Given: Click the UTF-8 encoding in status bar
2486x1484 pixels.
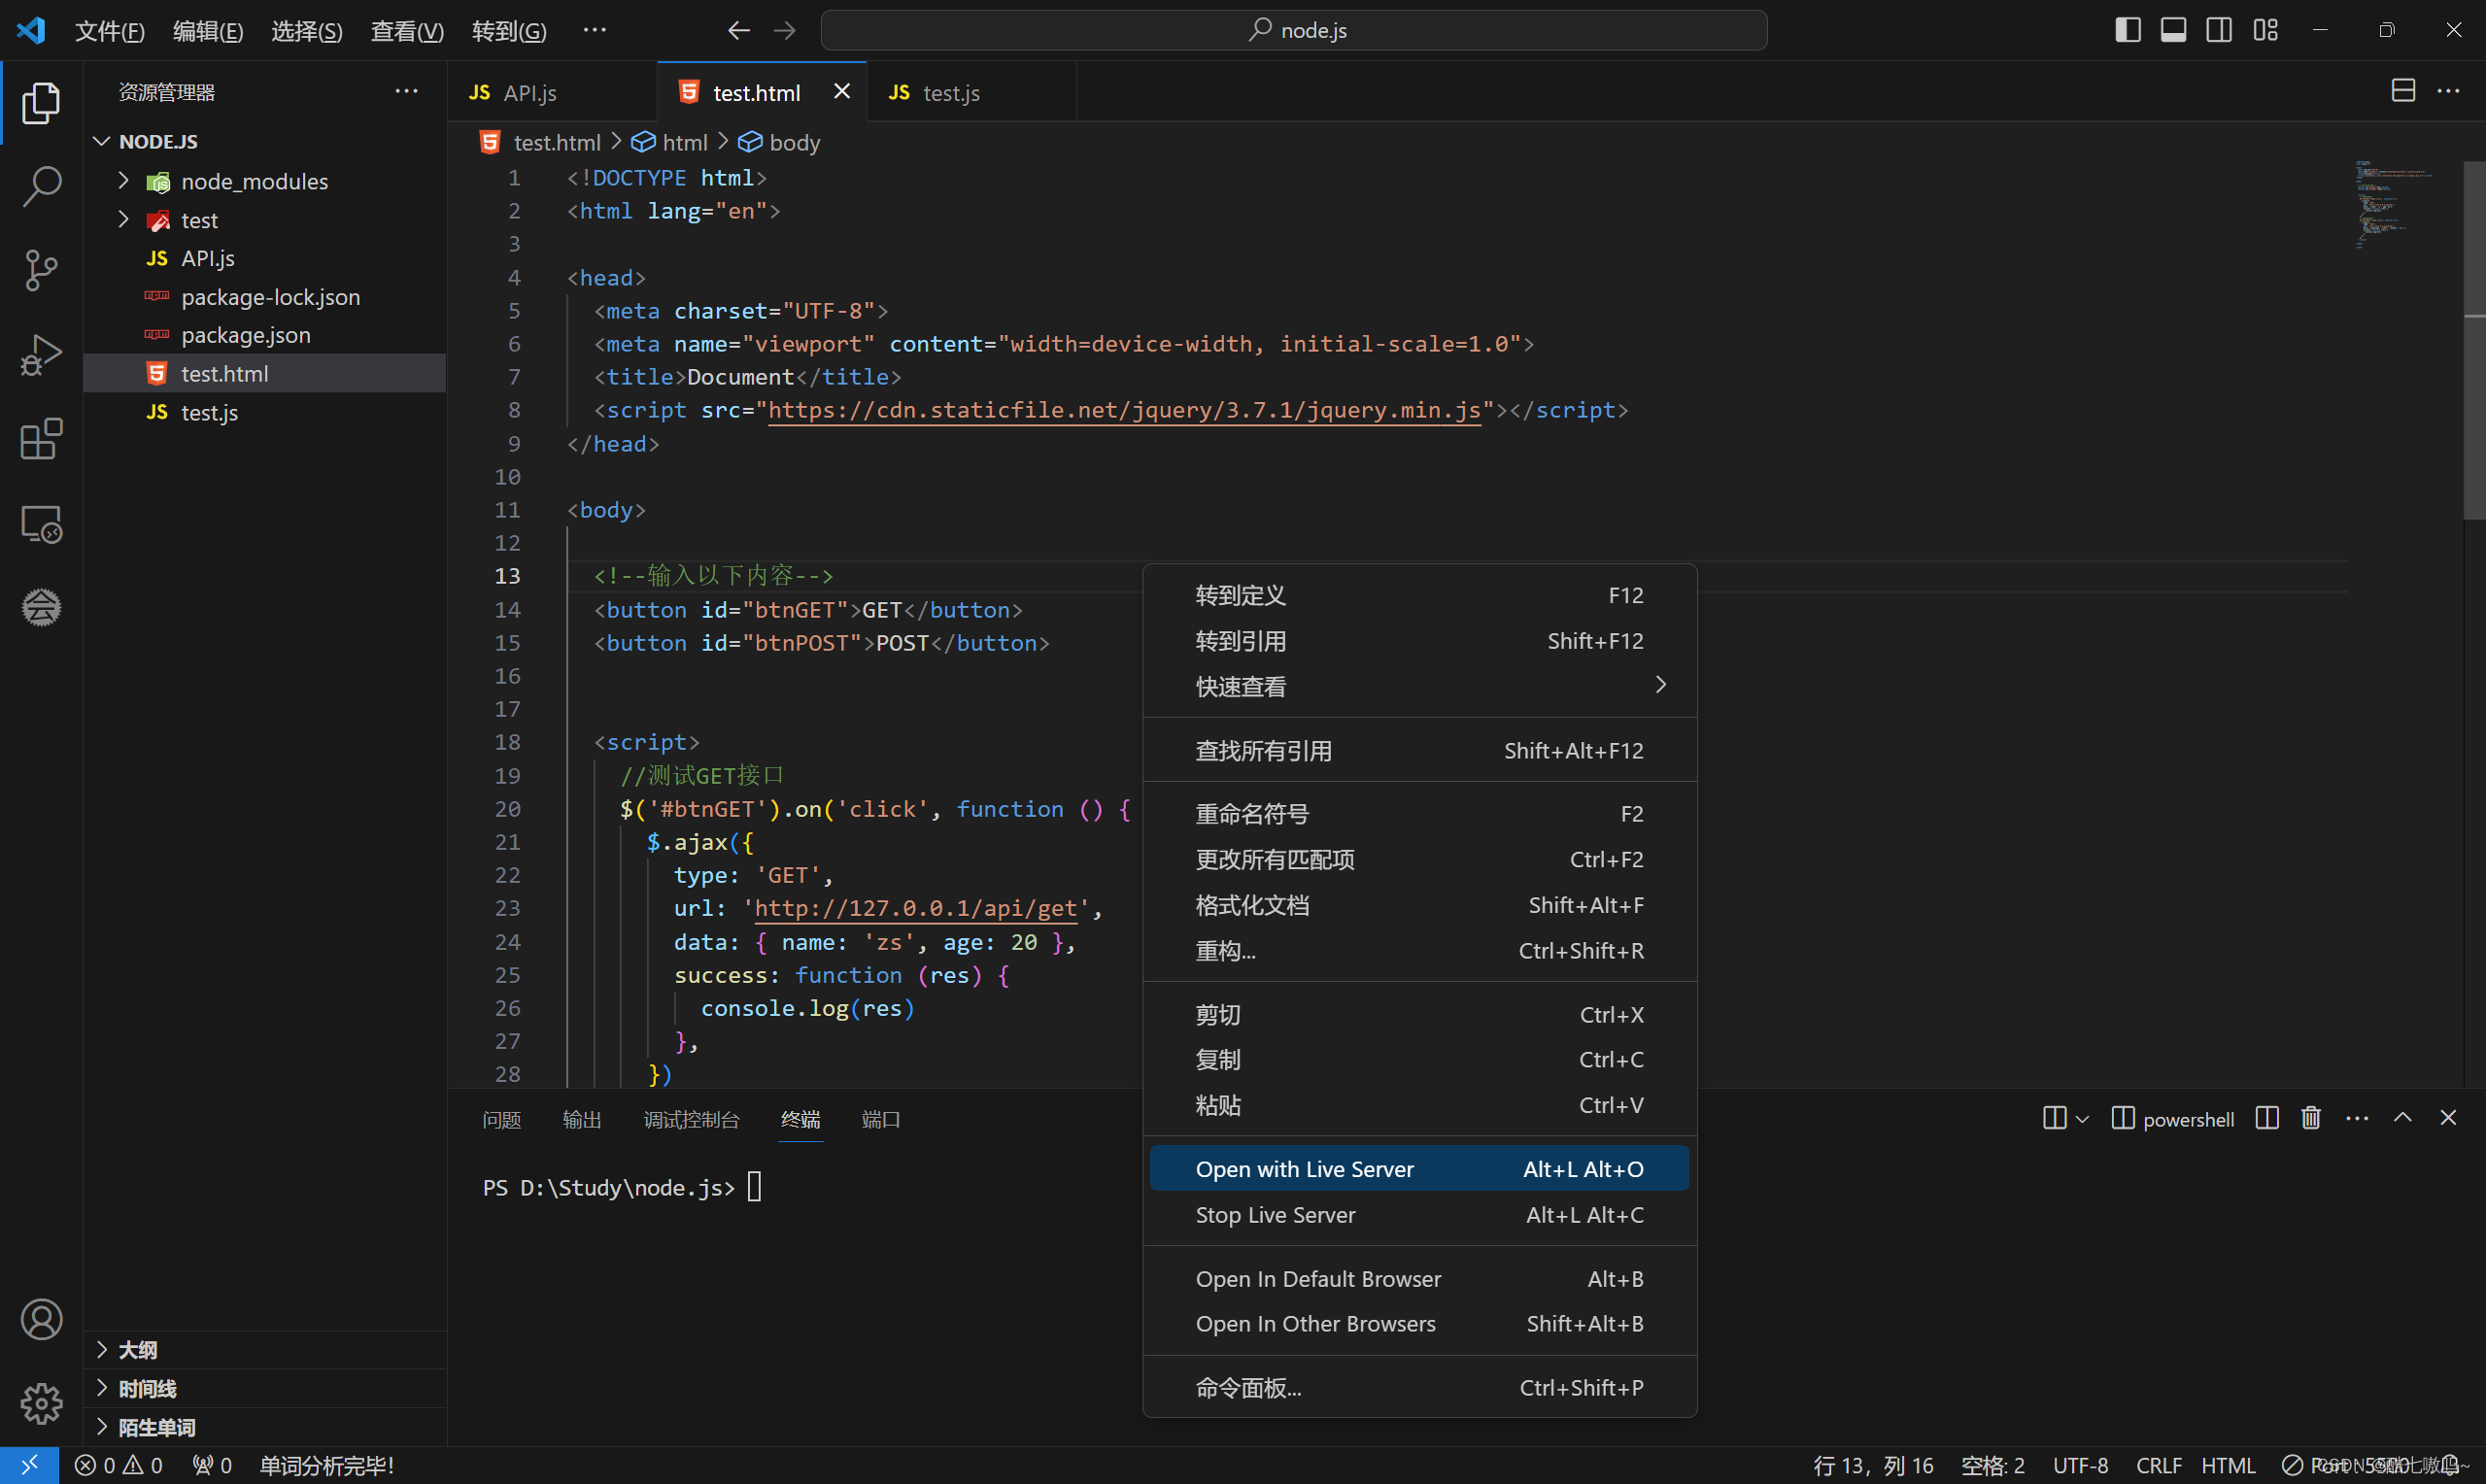Looking at the screenshot, I should pyautogui.click(x=2080, y=1465).
